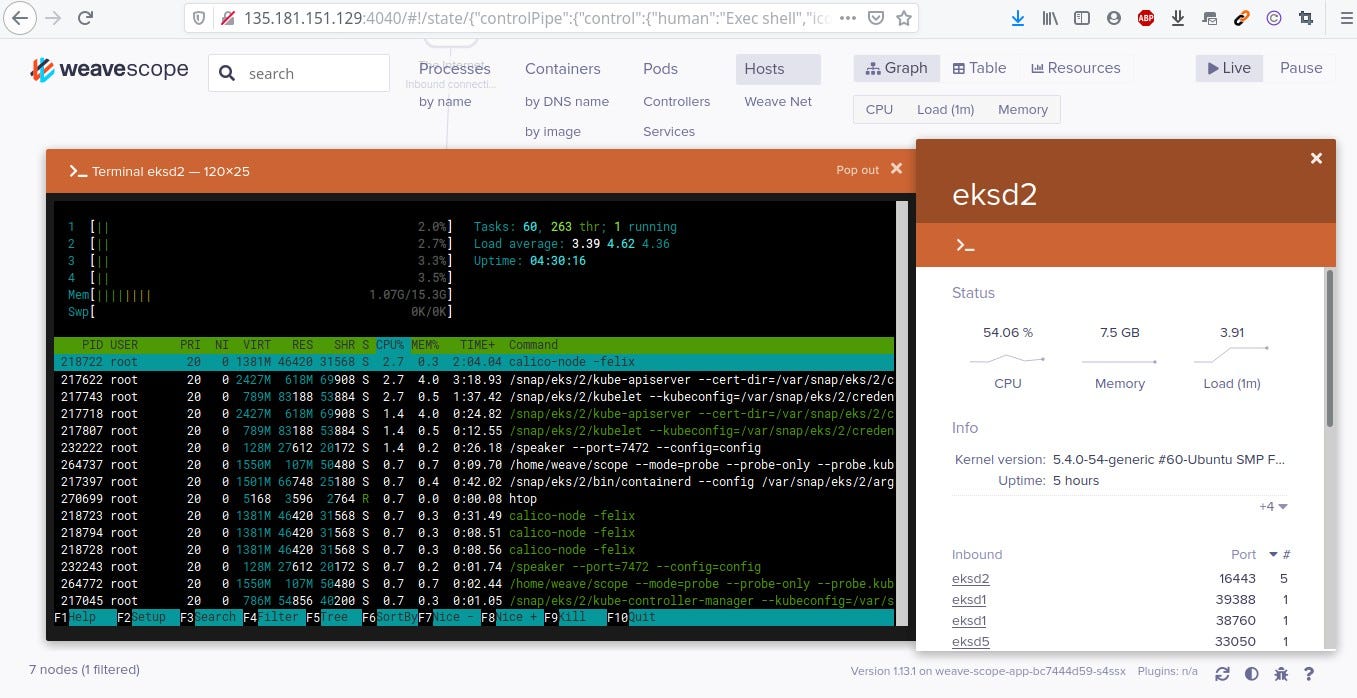Show Containers by DNS name
Viewport: 1357px width, 698px height.
click(x=567, y=101)
